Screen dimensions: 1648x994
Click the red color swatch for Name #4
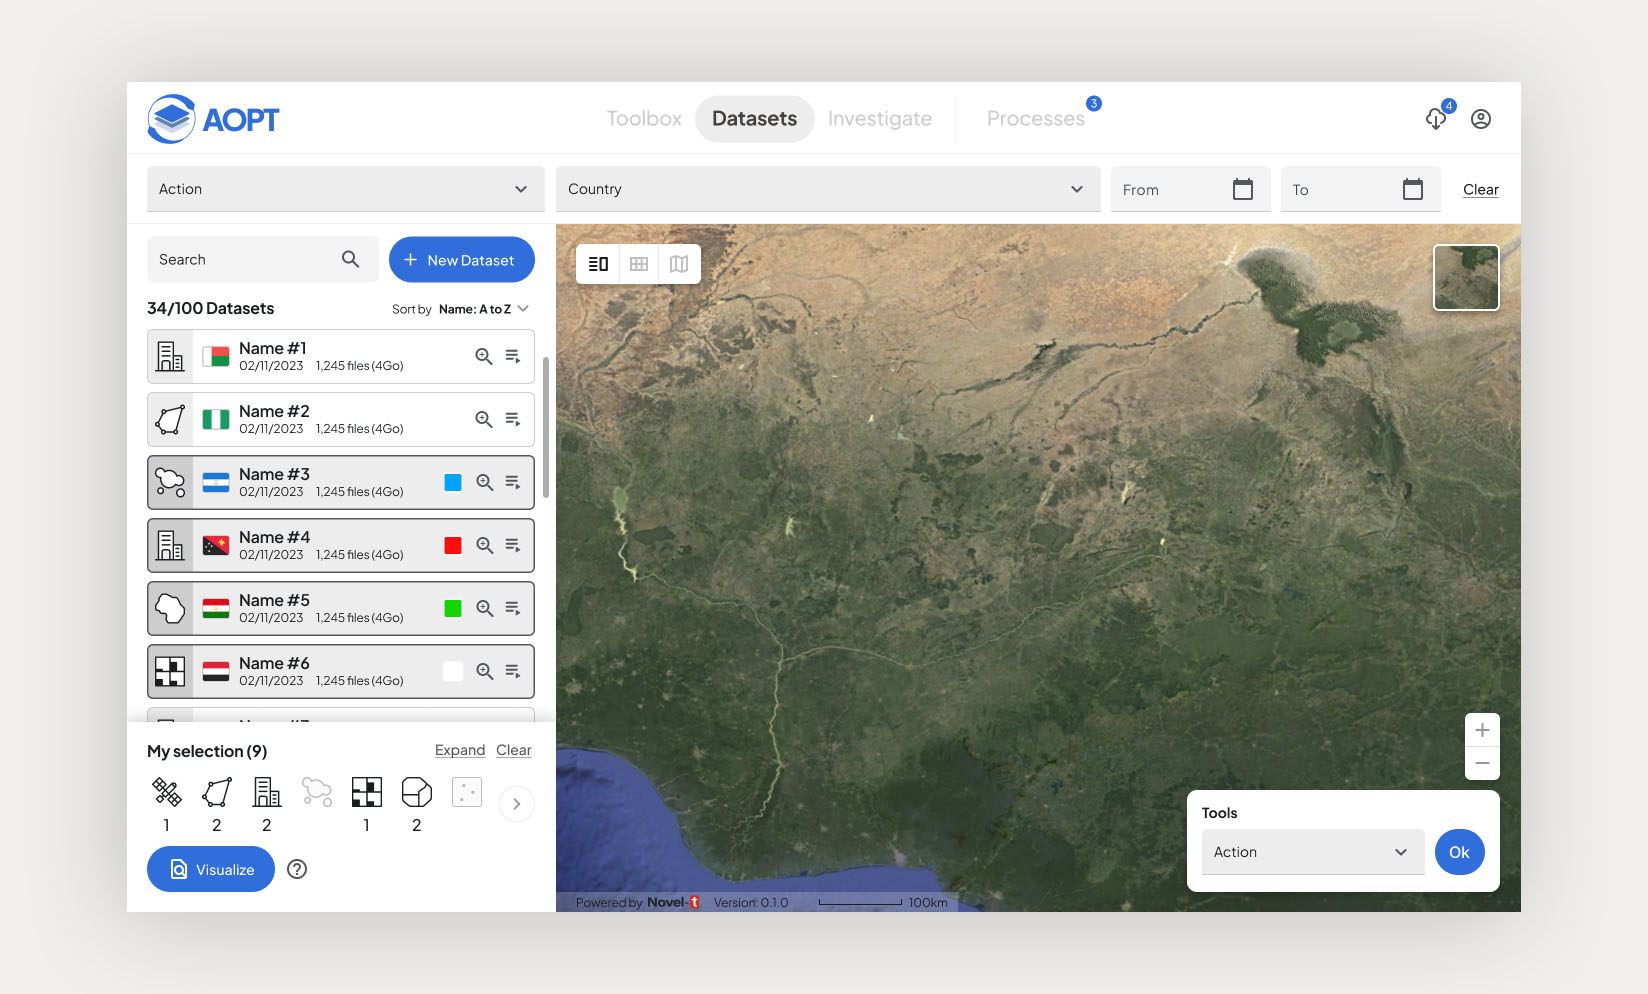[453, 545]
